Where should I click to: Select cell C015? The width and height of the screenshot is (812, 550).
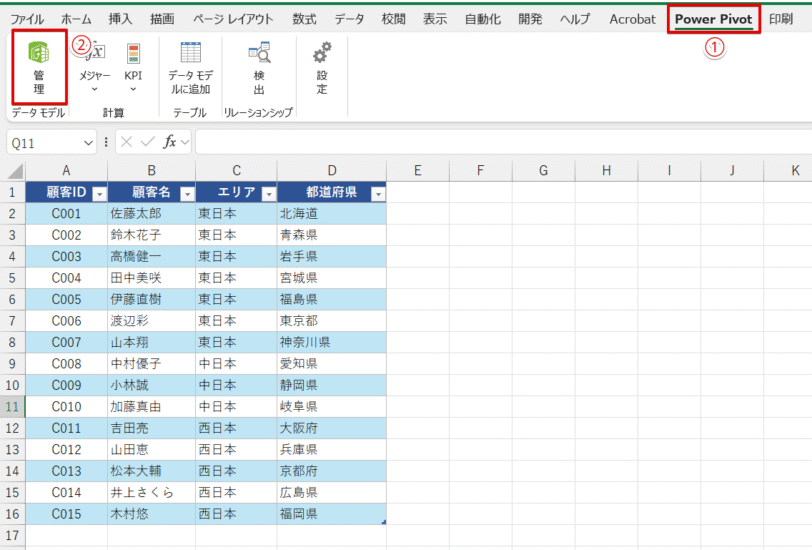click(x=66, y=514)
